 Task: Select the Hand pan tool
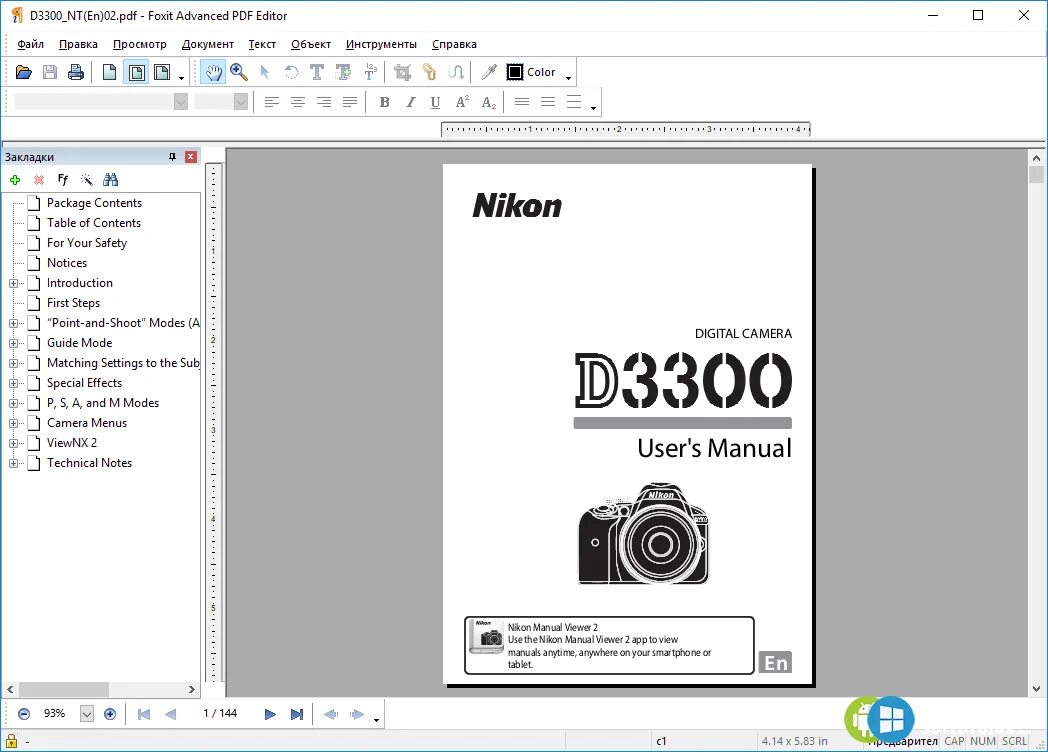pos(213,72)
